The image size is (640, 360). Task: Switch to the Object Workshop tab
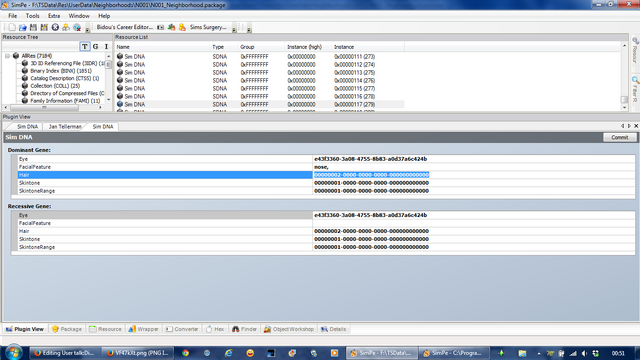click(x=289, y=329)
